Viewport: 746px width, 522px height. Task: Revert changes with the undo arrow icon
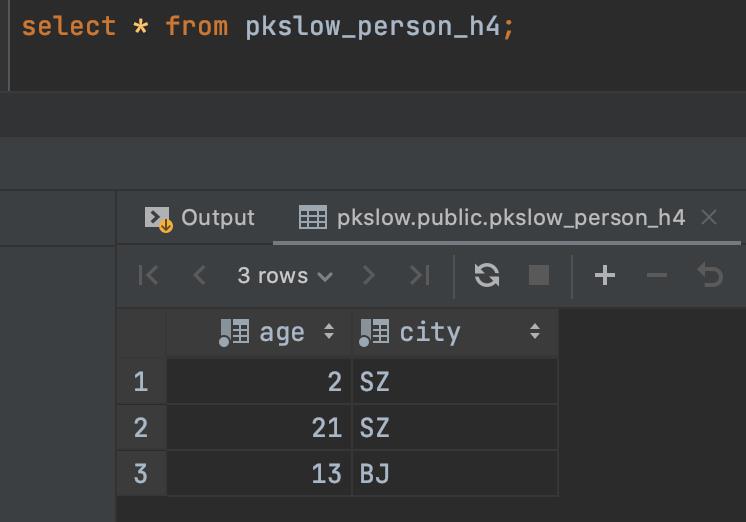pos(710,276)
